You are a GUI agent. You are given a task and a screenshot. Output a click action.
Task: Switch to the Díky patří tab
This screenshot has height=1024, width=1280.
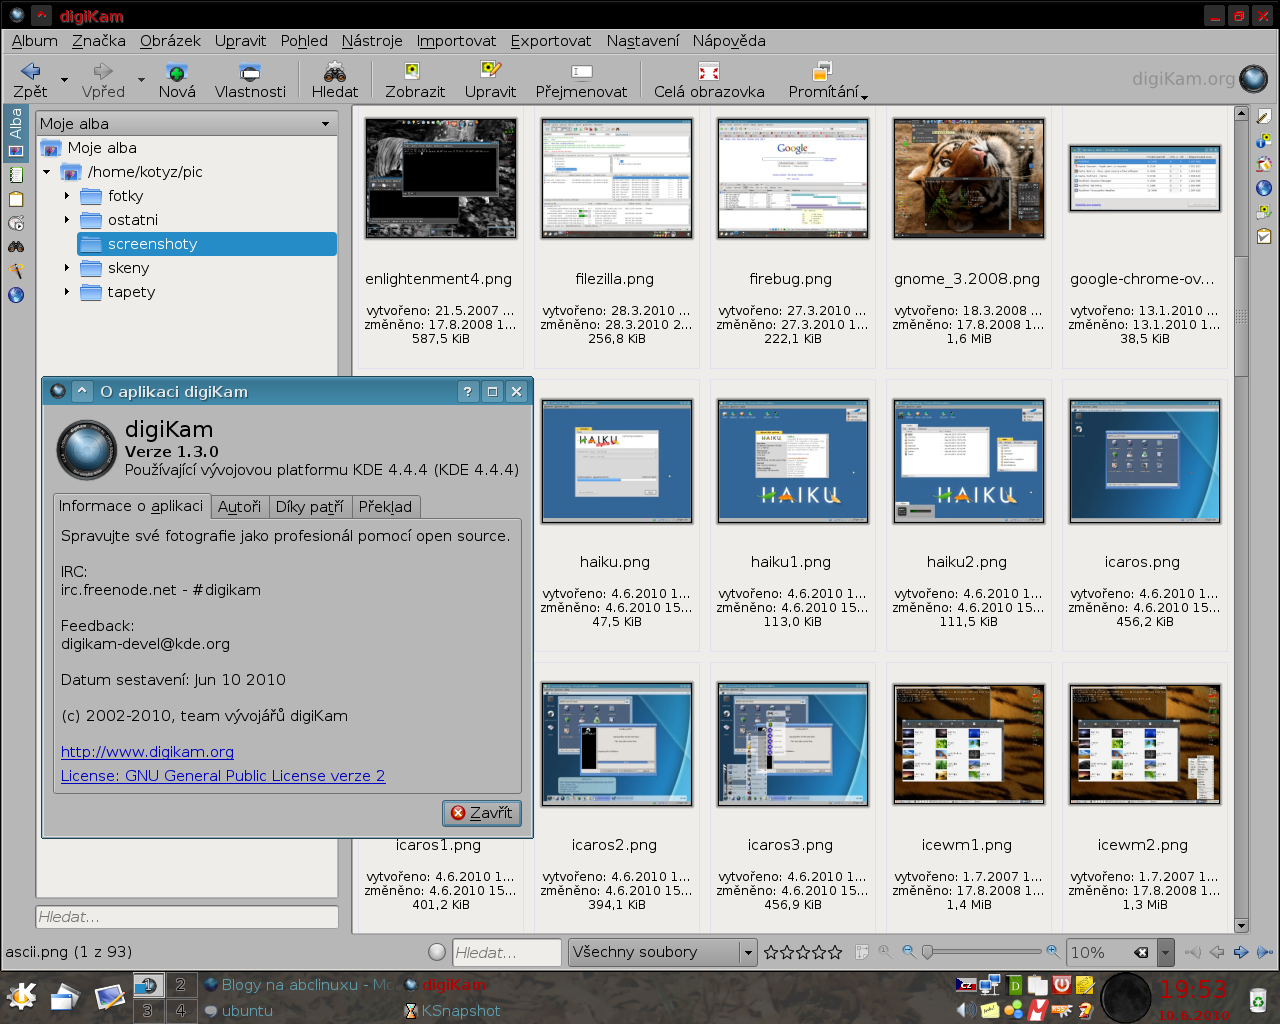point(310,507)
